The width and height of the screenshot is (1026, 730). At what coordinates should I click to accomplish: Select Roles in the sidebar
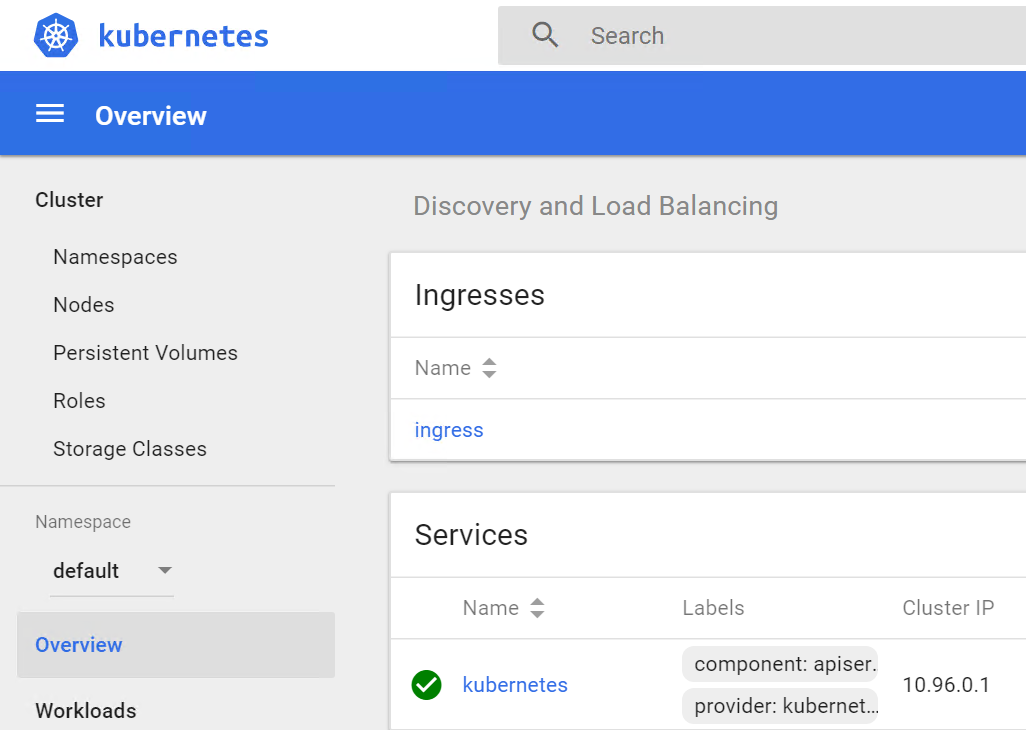pyautogui.click(x=79, y=400)
